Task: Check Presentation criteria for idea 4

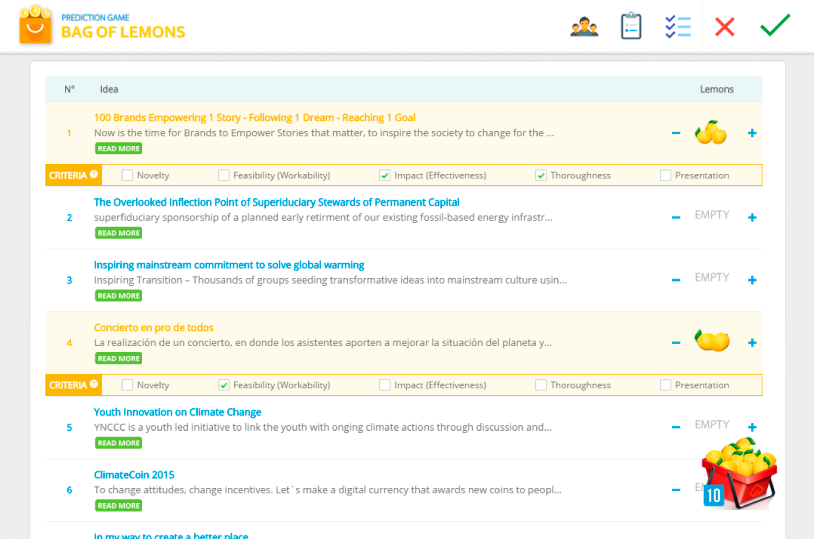Action: (x=666, y=385)
